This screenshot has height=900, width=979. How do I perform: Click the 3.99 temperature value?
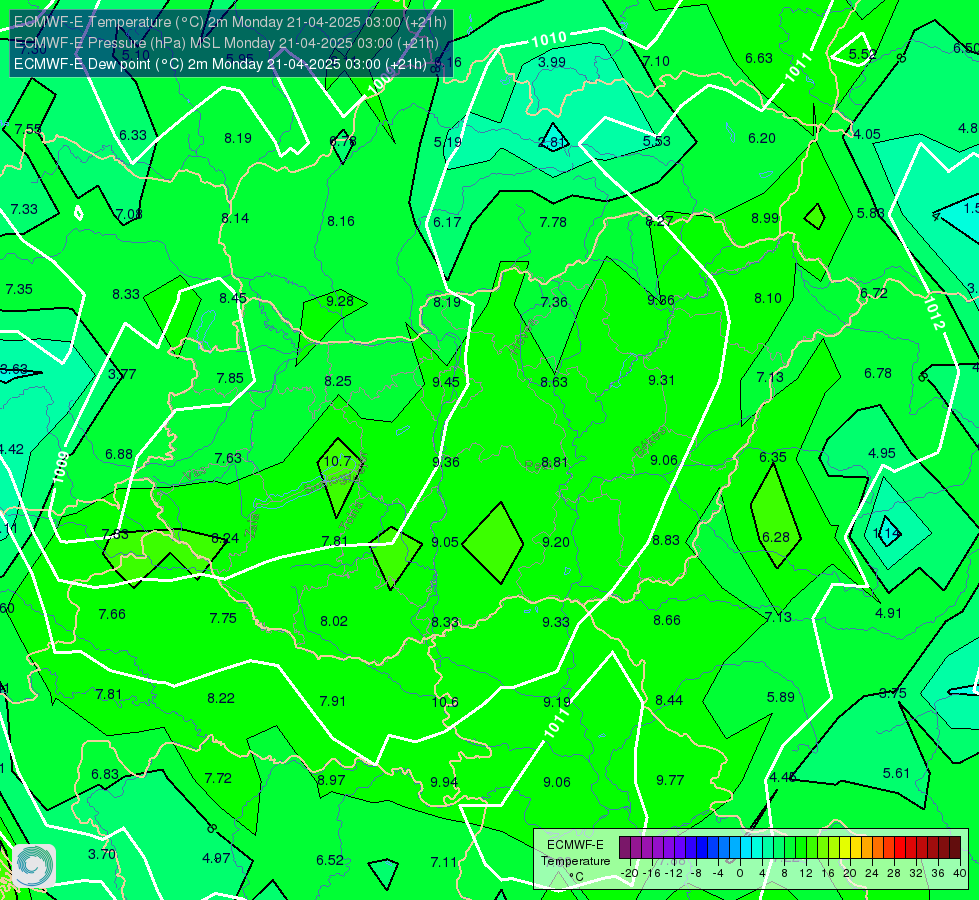[552, 62]
